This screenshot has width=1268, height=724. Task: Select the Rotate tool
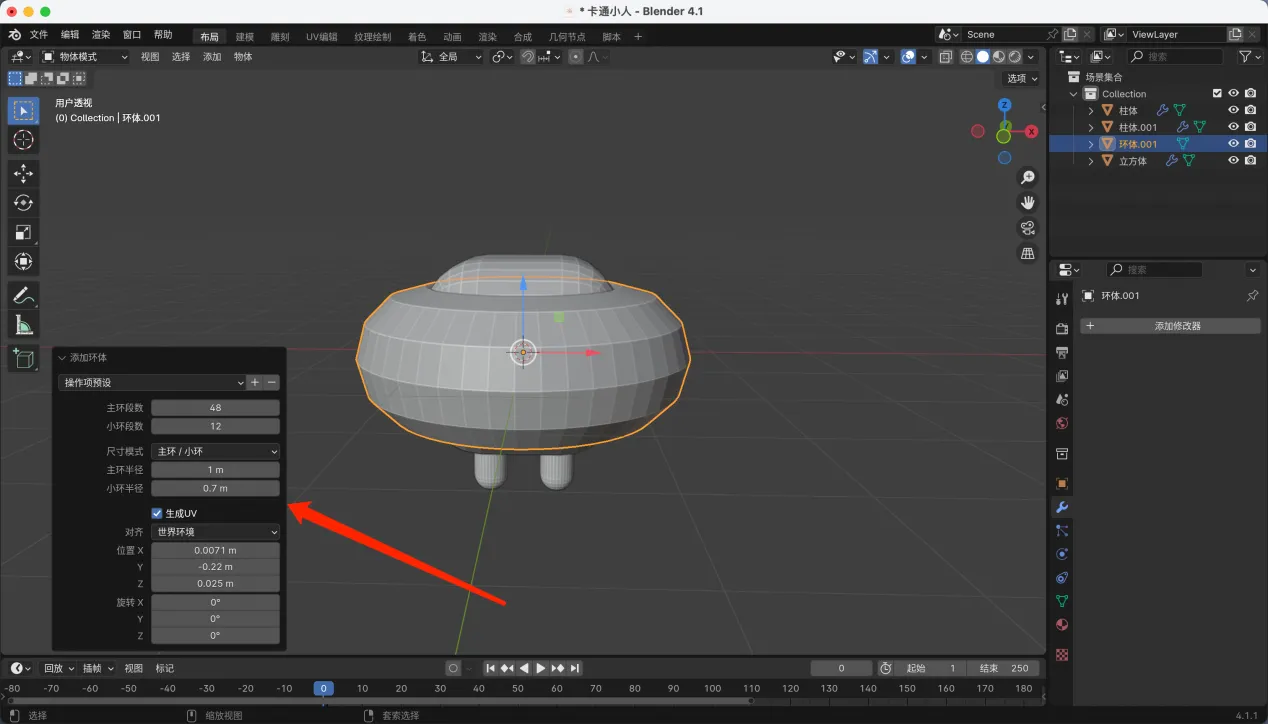[x=23, y=203]
